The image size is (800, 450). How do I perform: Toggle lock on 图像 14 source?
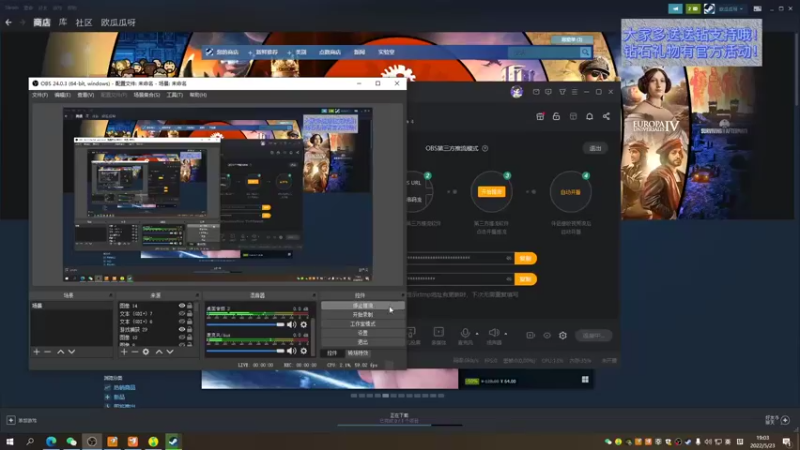(x=190, y=306)
